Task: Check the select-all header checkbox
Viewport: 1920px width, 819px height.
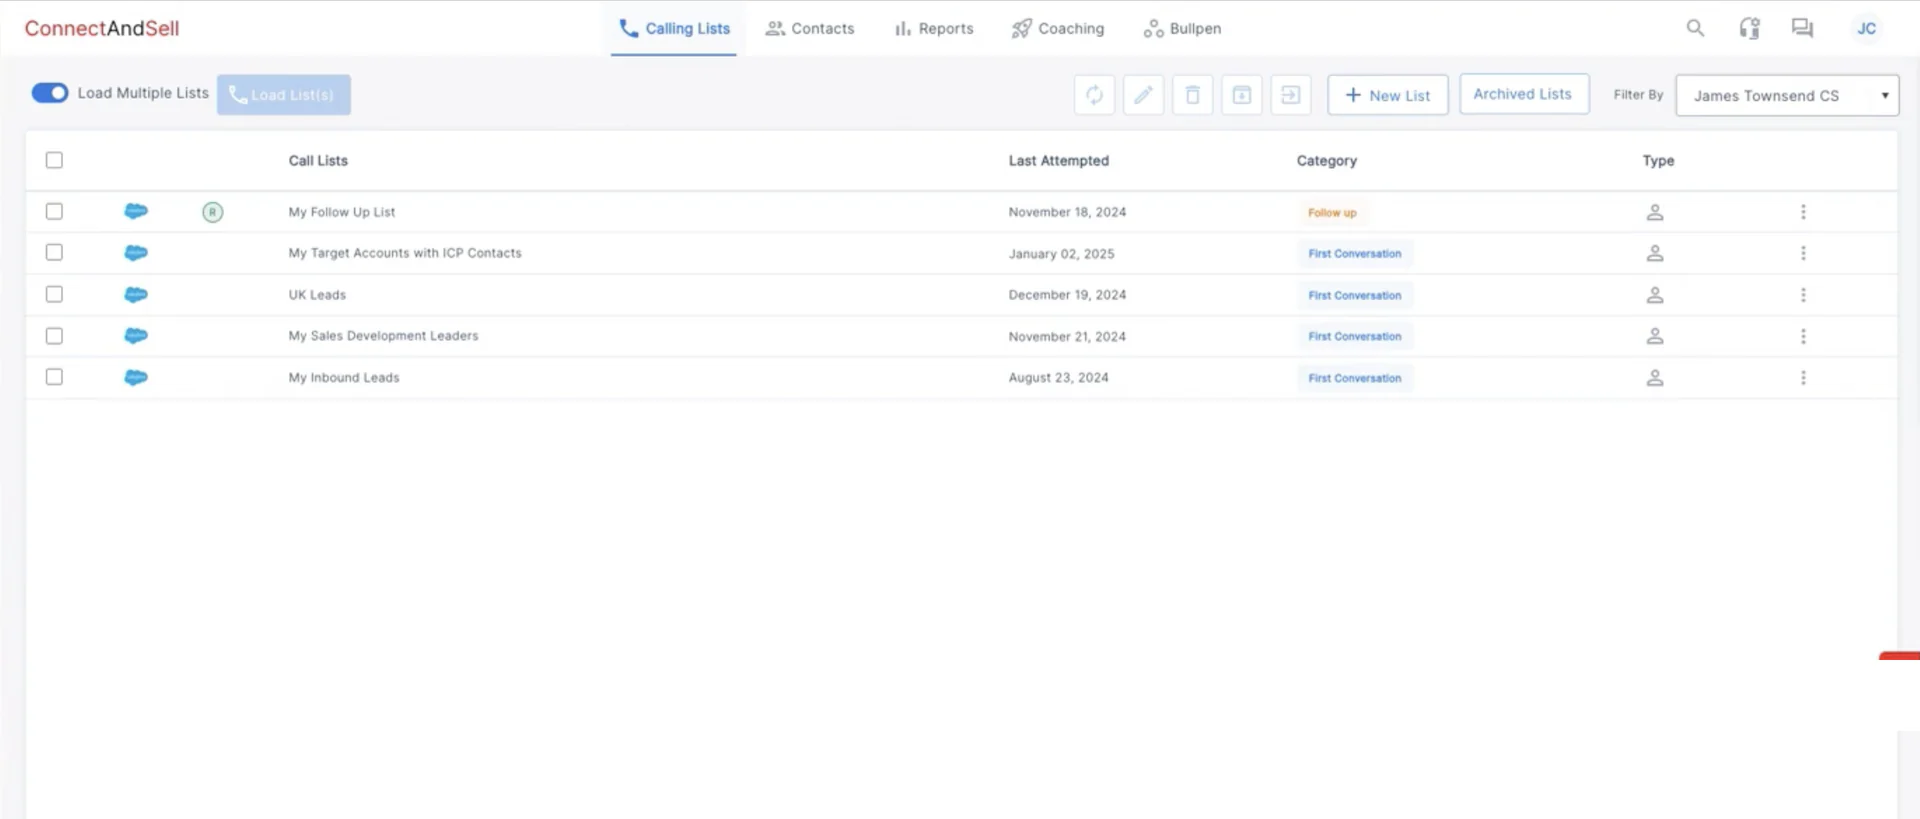Action: [54, 160]
